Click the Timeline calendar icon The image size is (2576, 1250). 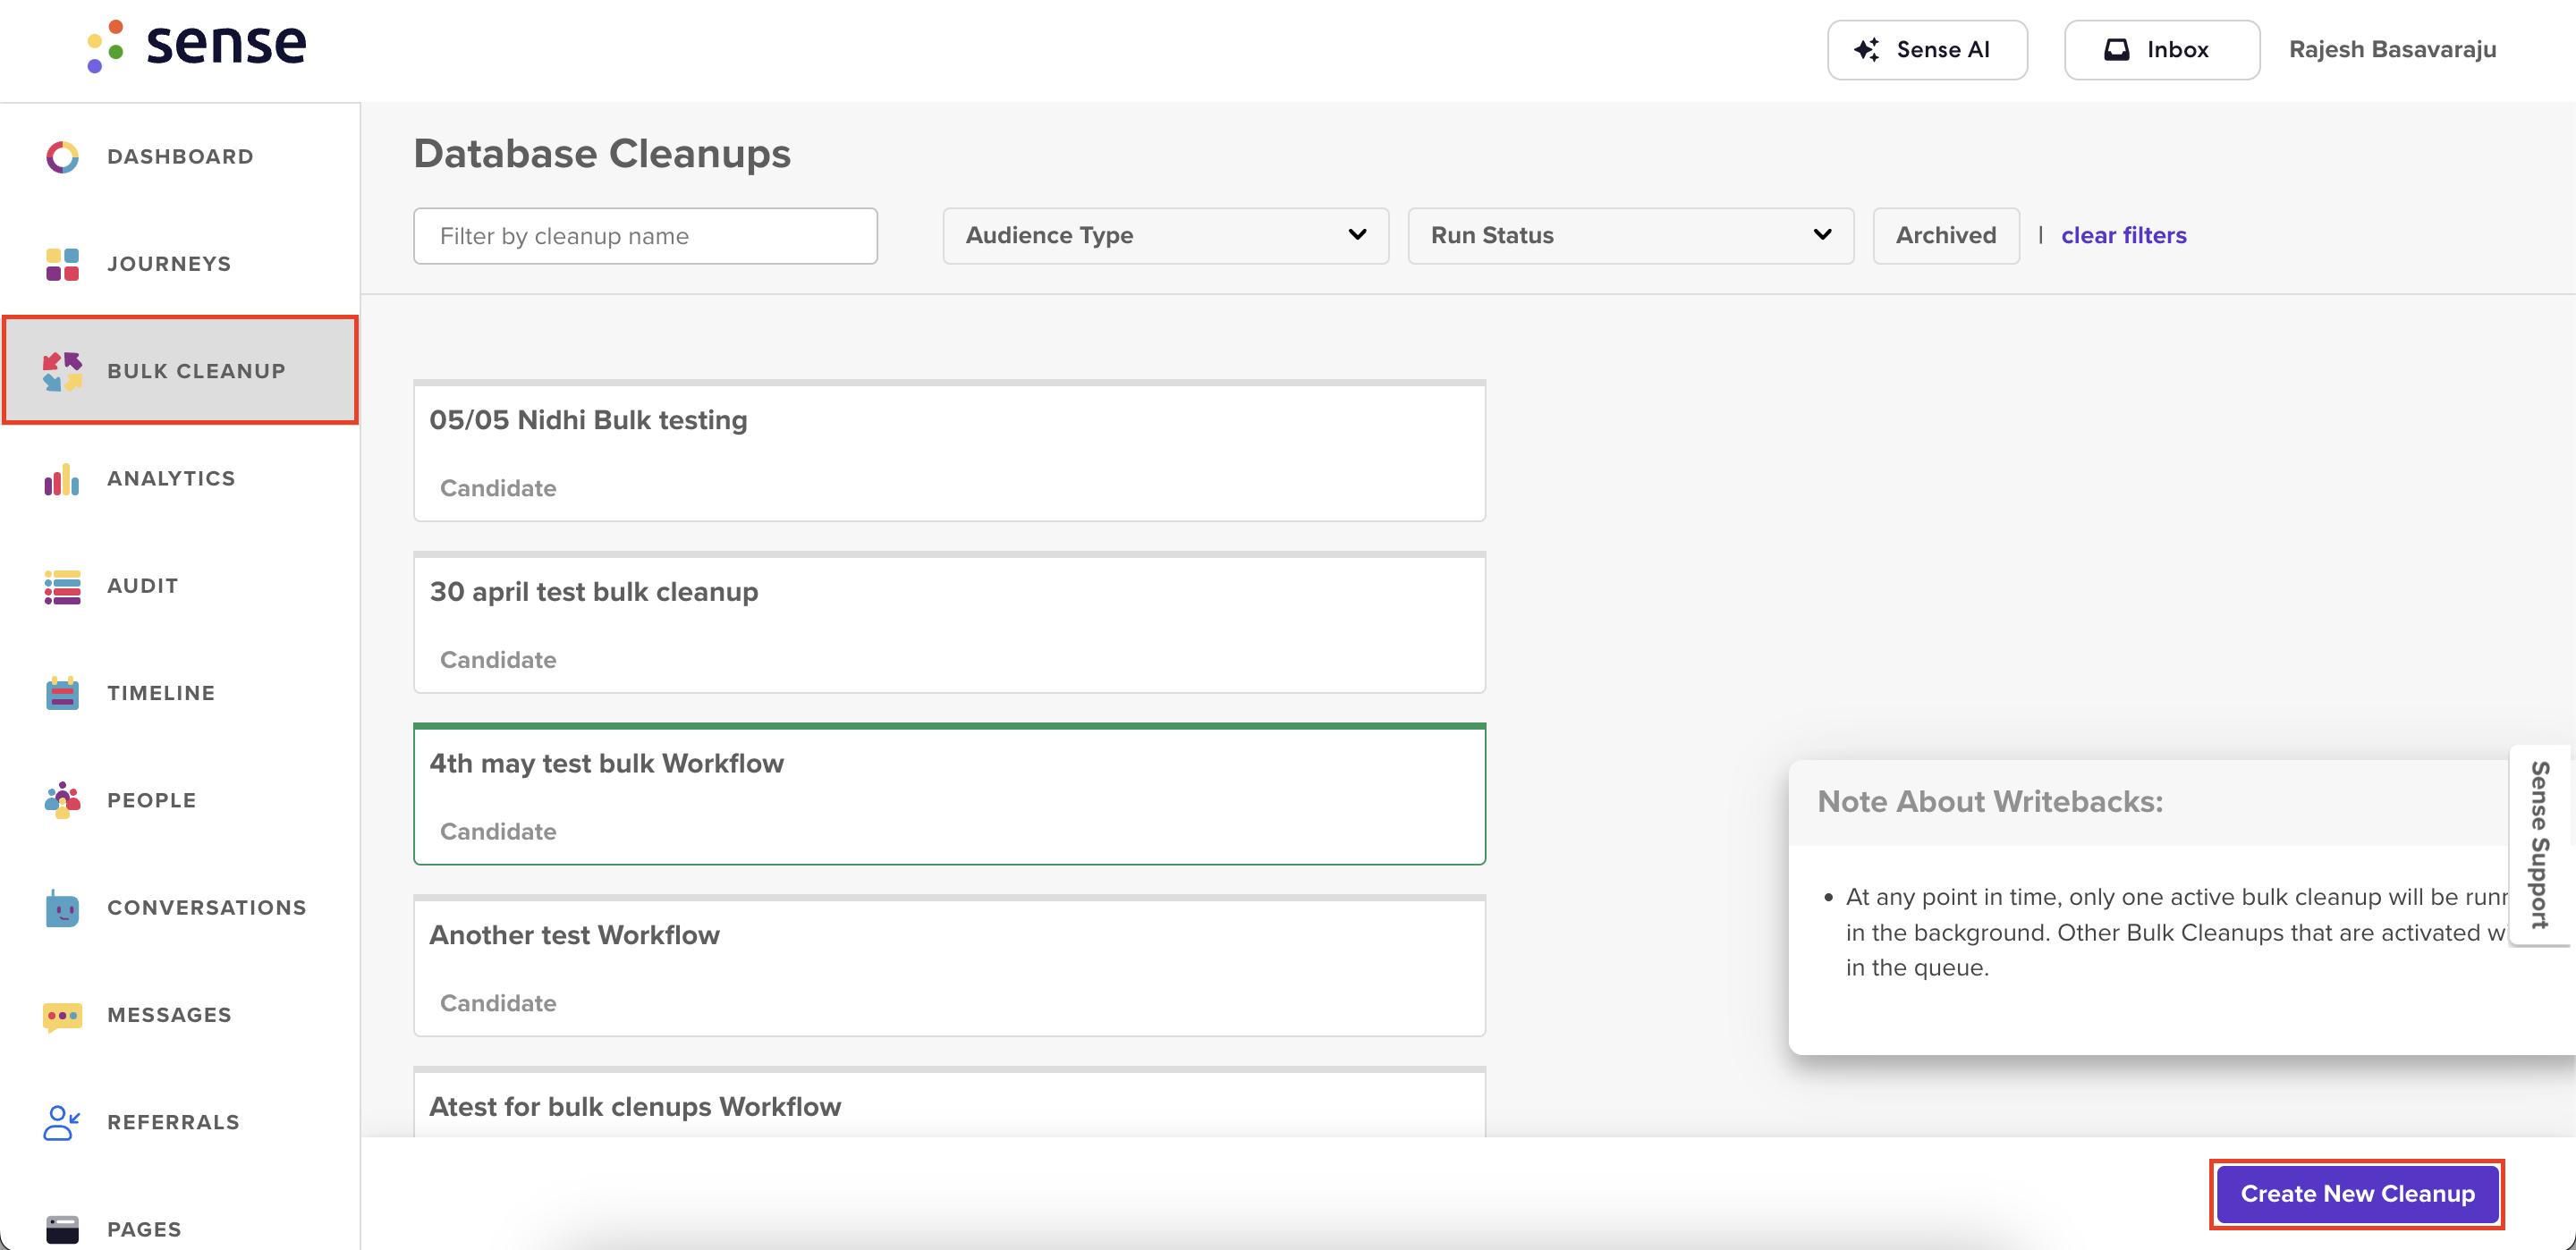coord(62,693)
